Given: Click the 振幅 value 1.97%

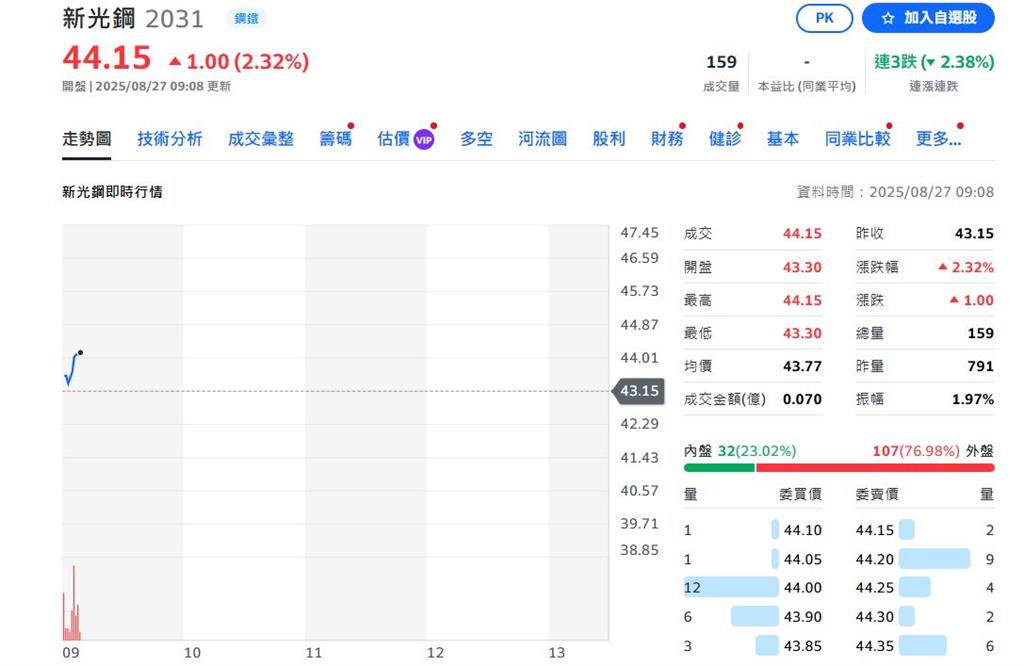Looking at the screenshot, I should click(x=972, y=400).
